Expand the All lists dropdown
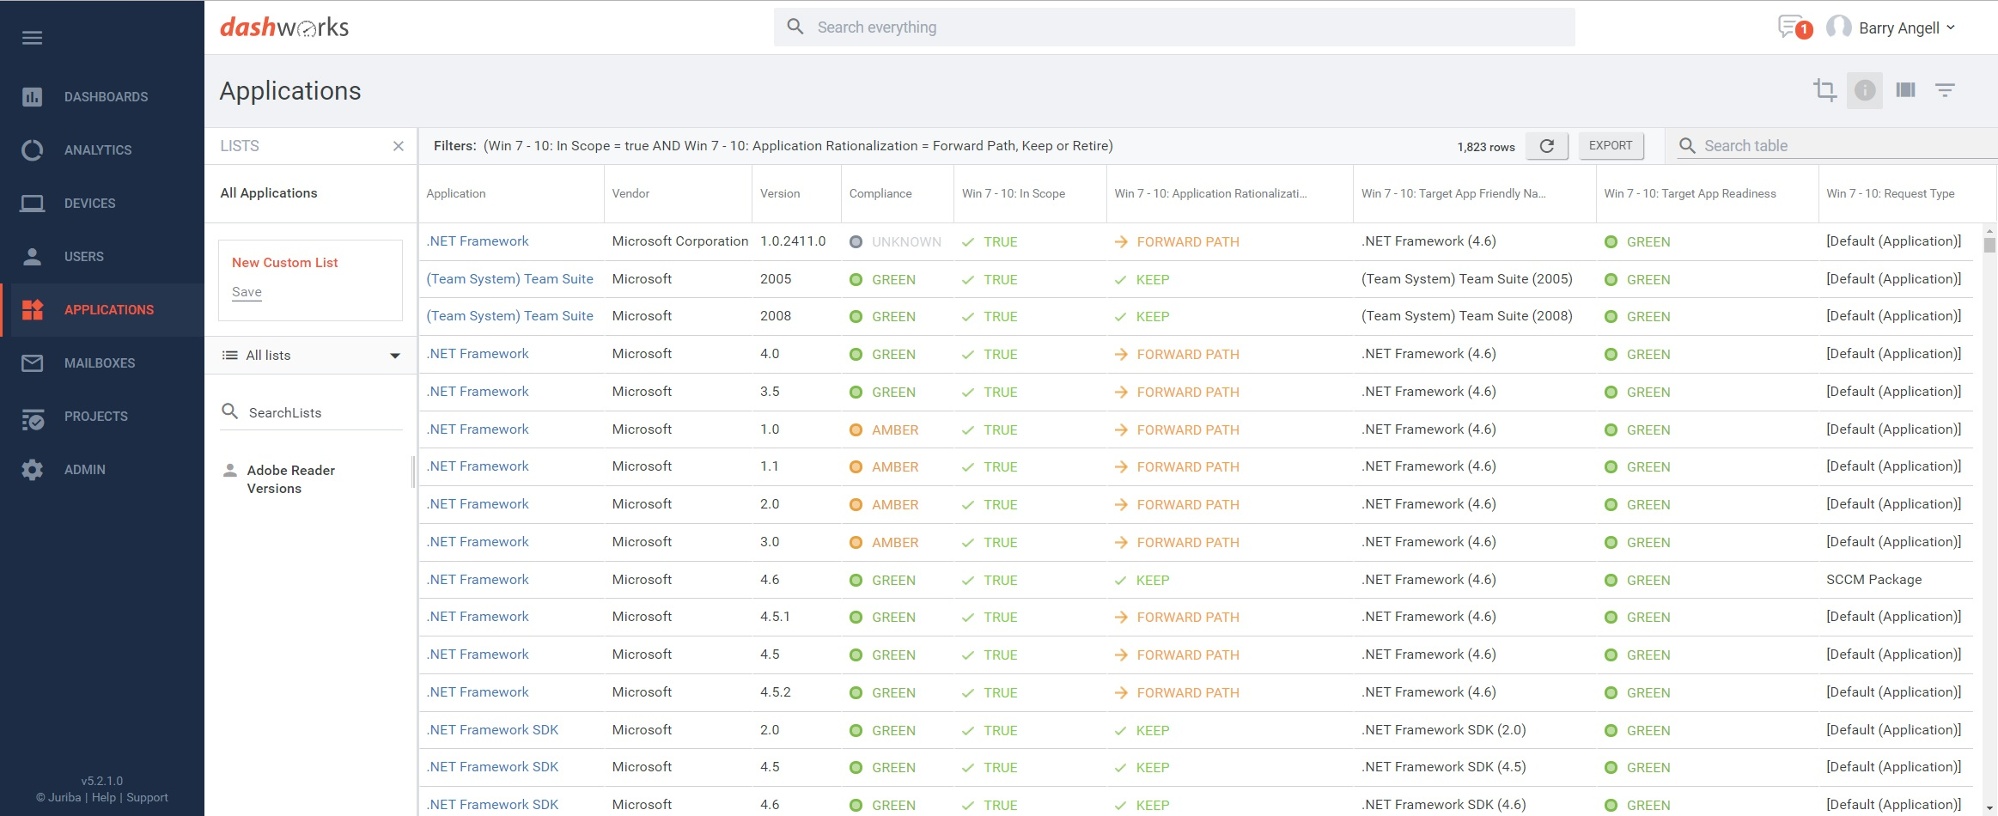Image resolution: width=1998 pixels, height=816 pixels. tap(395, 356)
